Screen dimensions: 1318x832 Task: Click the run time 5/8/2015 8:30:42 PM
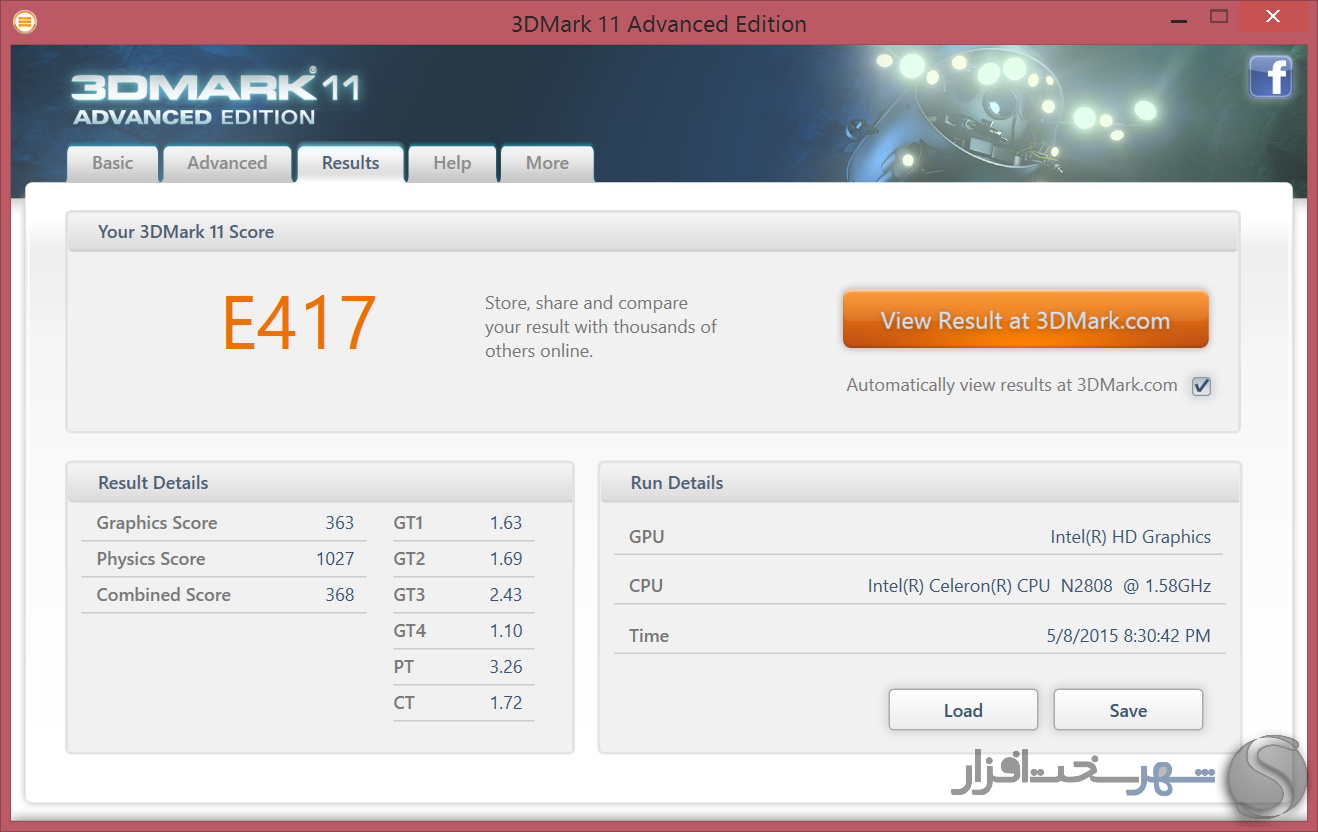click(x=1129, y=636)
